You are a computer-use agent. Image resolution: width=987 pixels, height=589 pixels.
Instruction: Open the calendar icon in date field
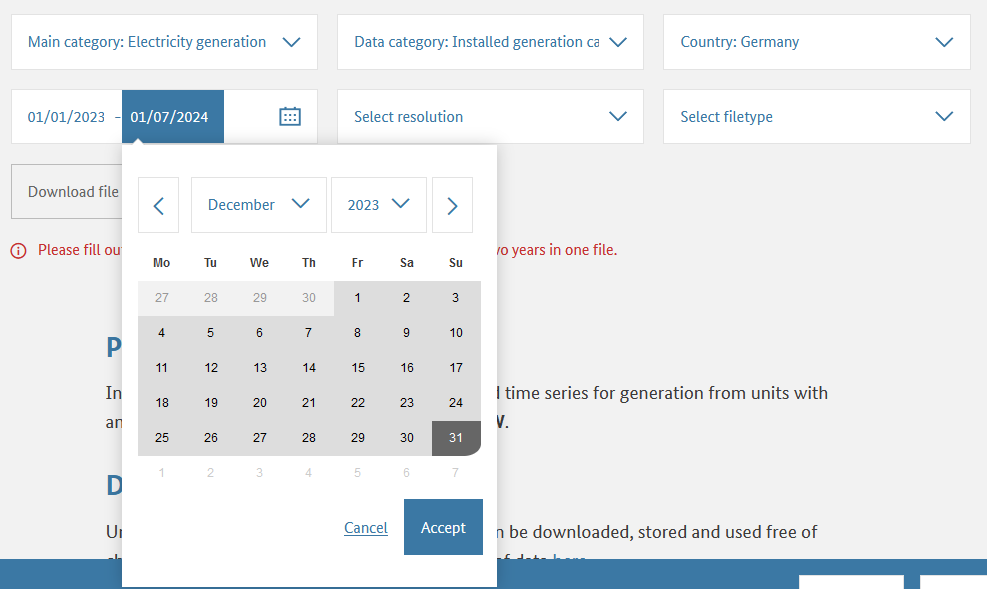289,117
